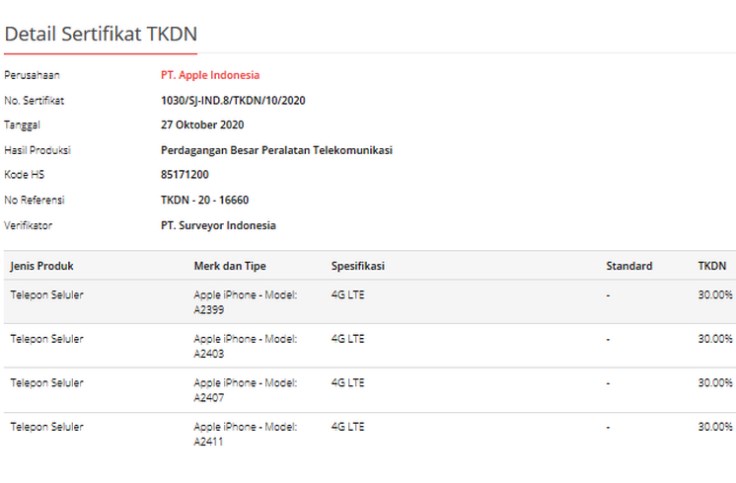Click the Jenis Produk column header
Viewport: 736px width, 483px height.
pyautogui.click(x=42, y=266)
